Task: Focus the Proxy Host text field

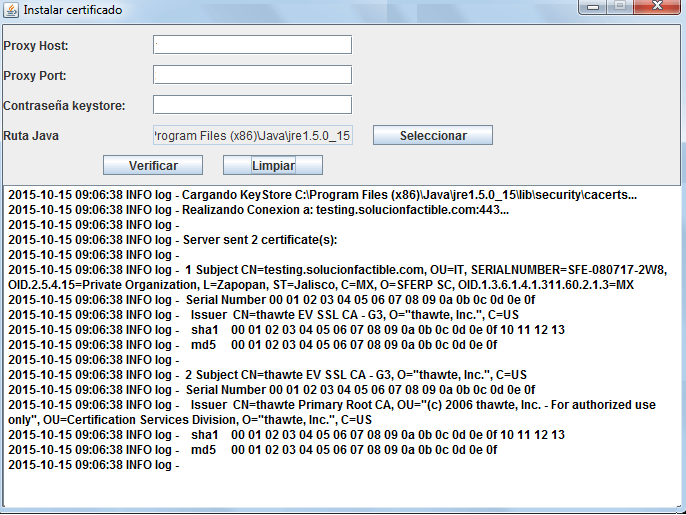Action: click(x=252, y=45)
